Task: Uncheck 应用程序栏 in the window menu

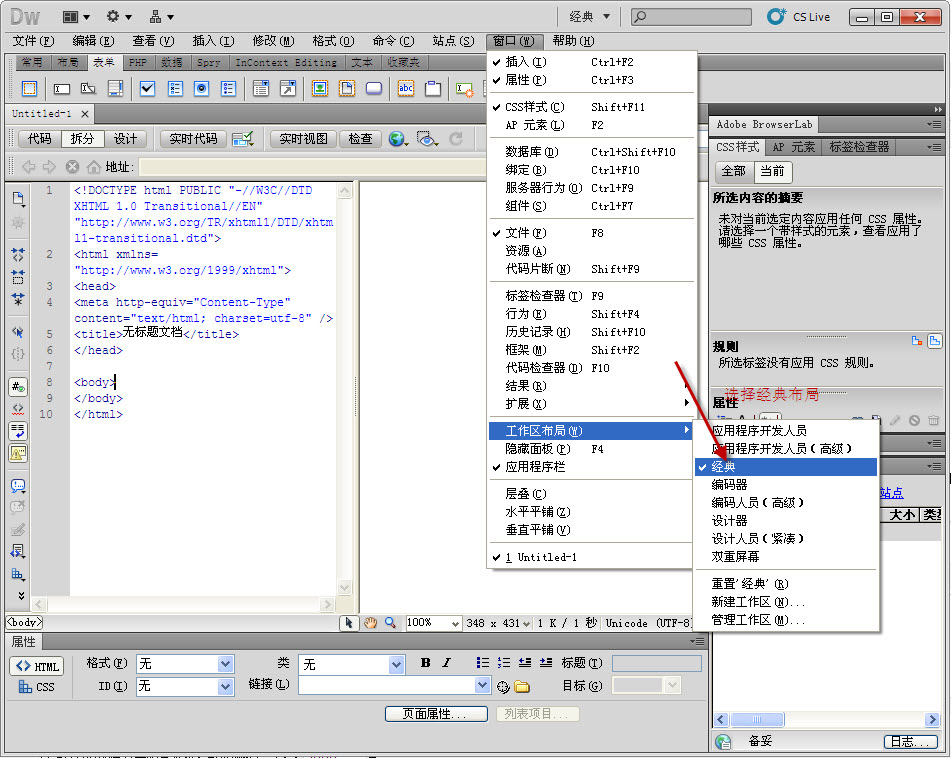Action: (x=535, y=467)
